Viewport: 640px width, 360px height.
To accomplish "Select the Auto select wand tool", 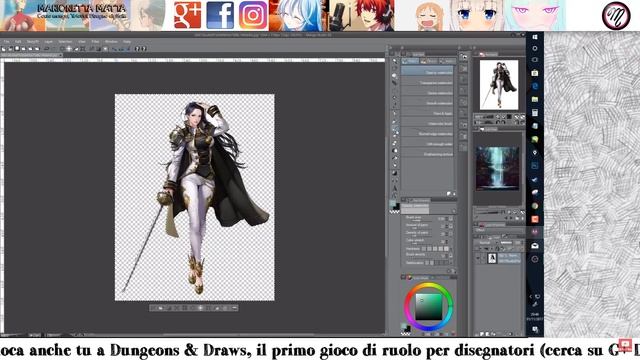I will 395,98.
